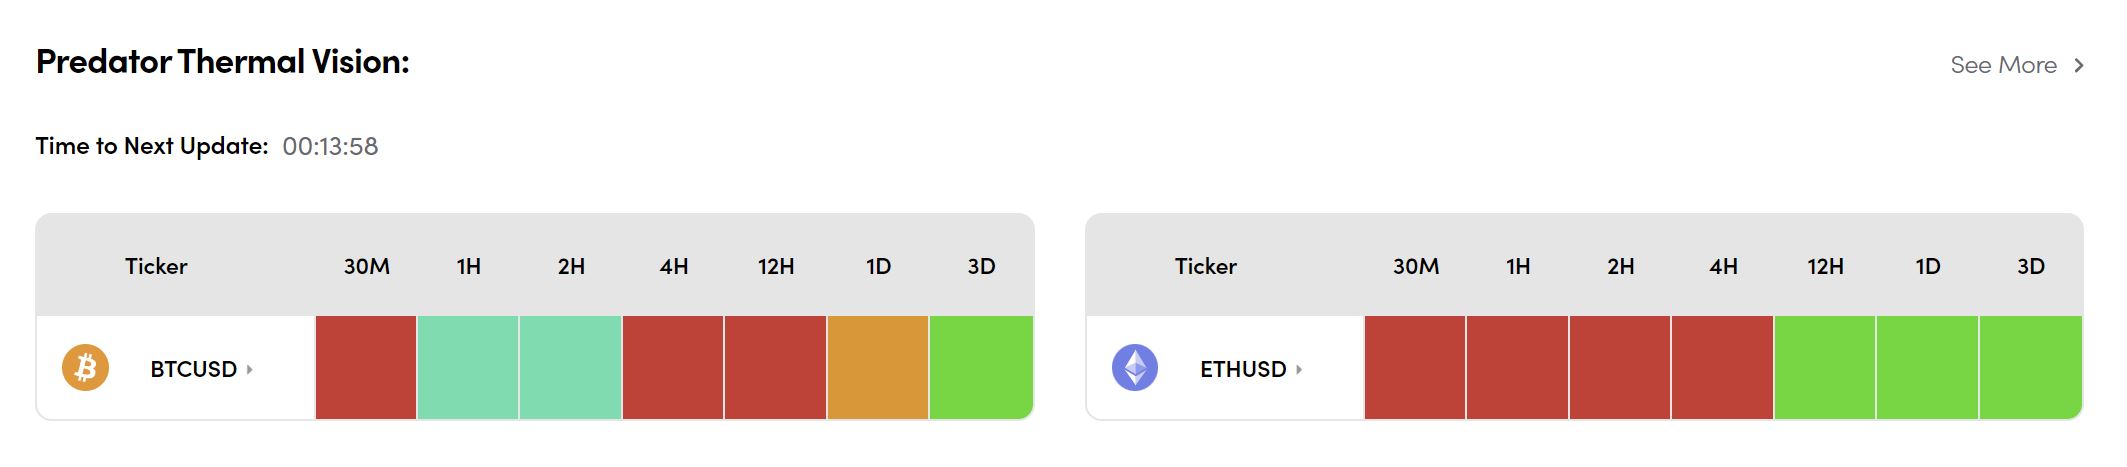Click the 1D header in ETHUSD table

(x=1928, y=266)
